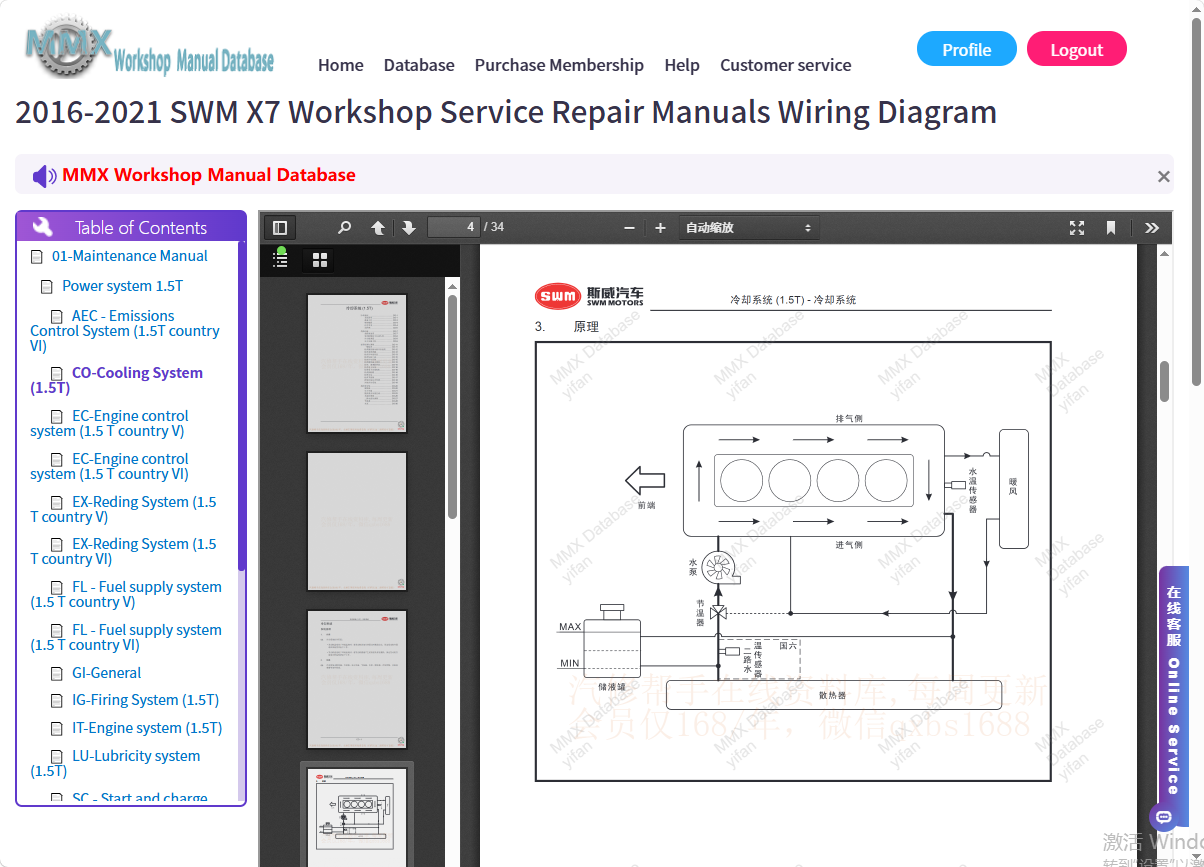1204x867 pixels.
Task: Open EX-Reding System country VI entry
Action: point(124,551)
